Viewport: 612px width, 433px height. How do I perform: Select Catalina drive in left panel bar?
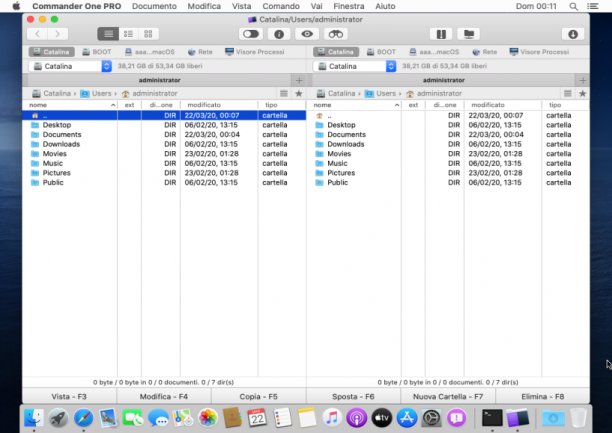click(52, 52)
